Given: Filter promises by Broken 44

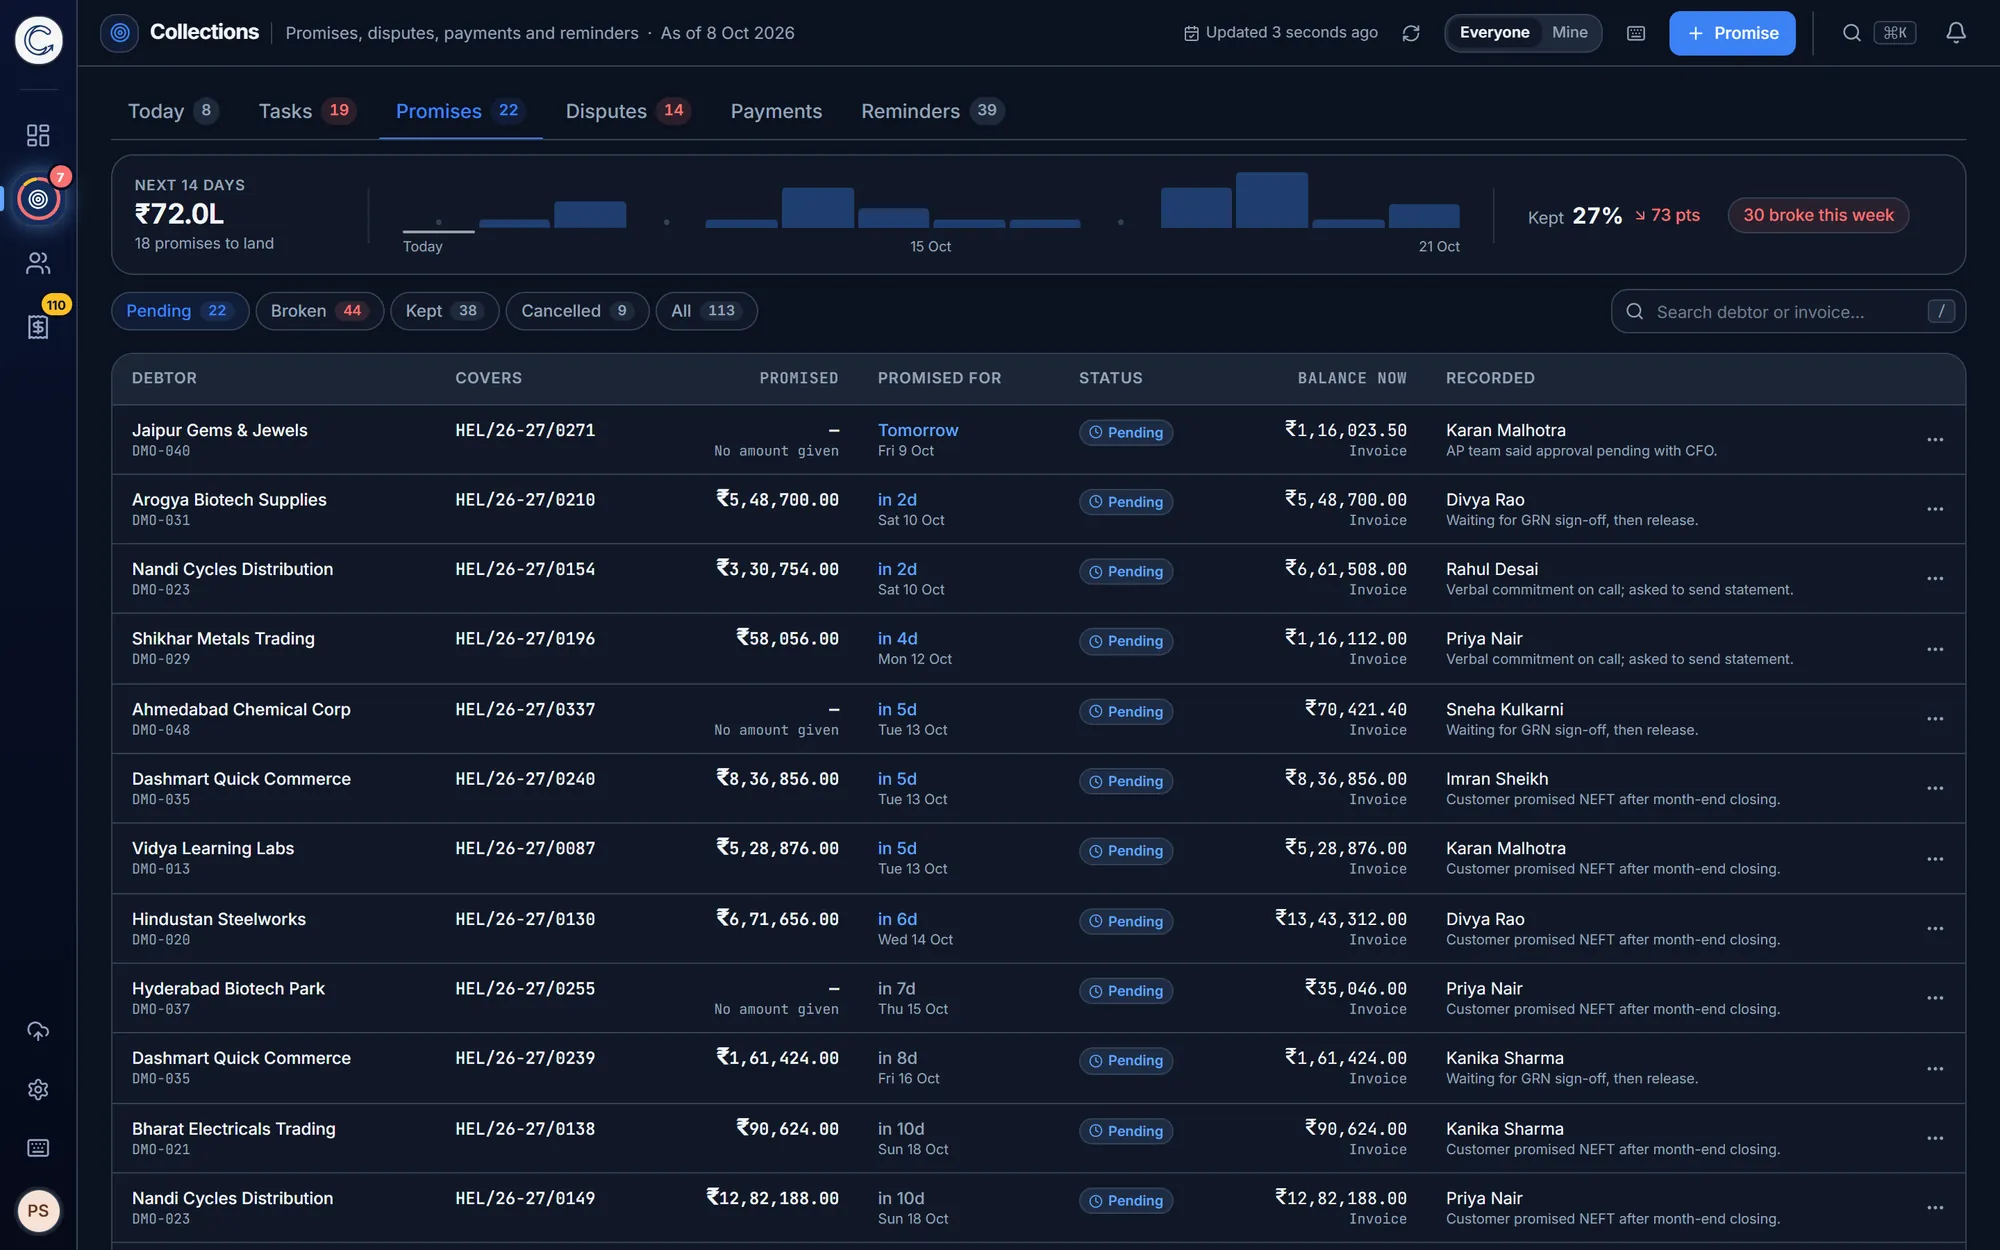Looking at the screenshot, I should [x=320, y=311].
